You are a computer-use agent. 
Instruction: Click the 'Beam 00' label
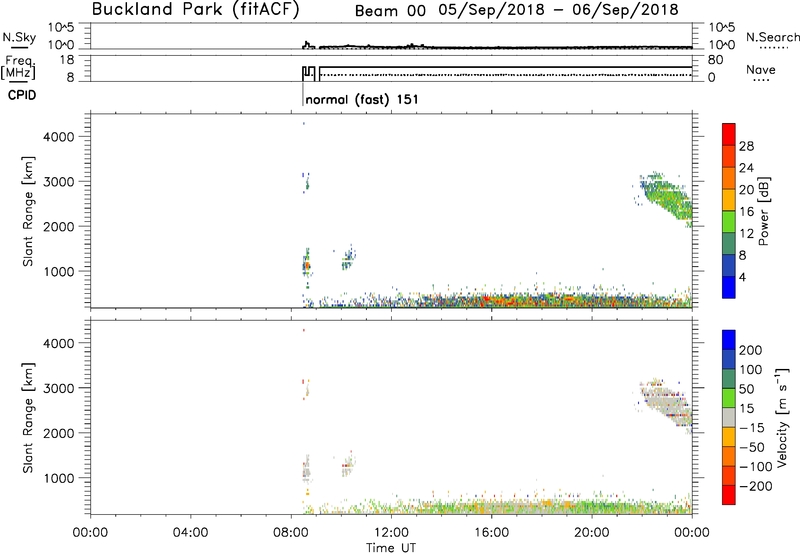coord(390,11)
